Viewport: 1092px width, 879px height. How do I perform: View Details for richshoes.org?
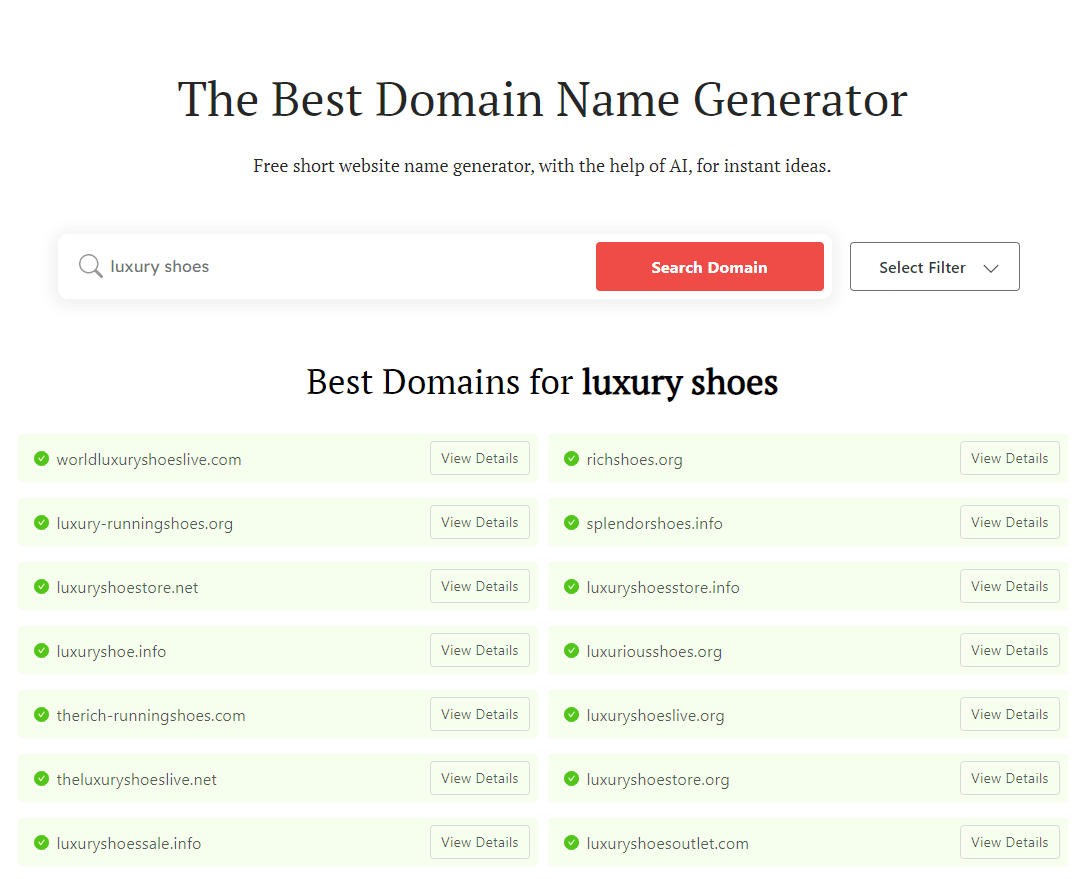pos(1010,458)
